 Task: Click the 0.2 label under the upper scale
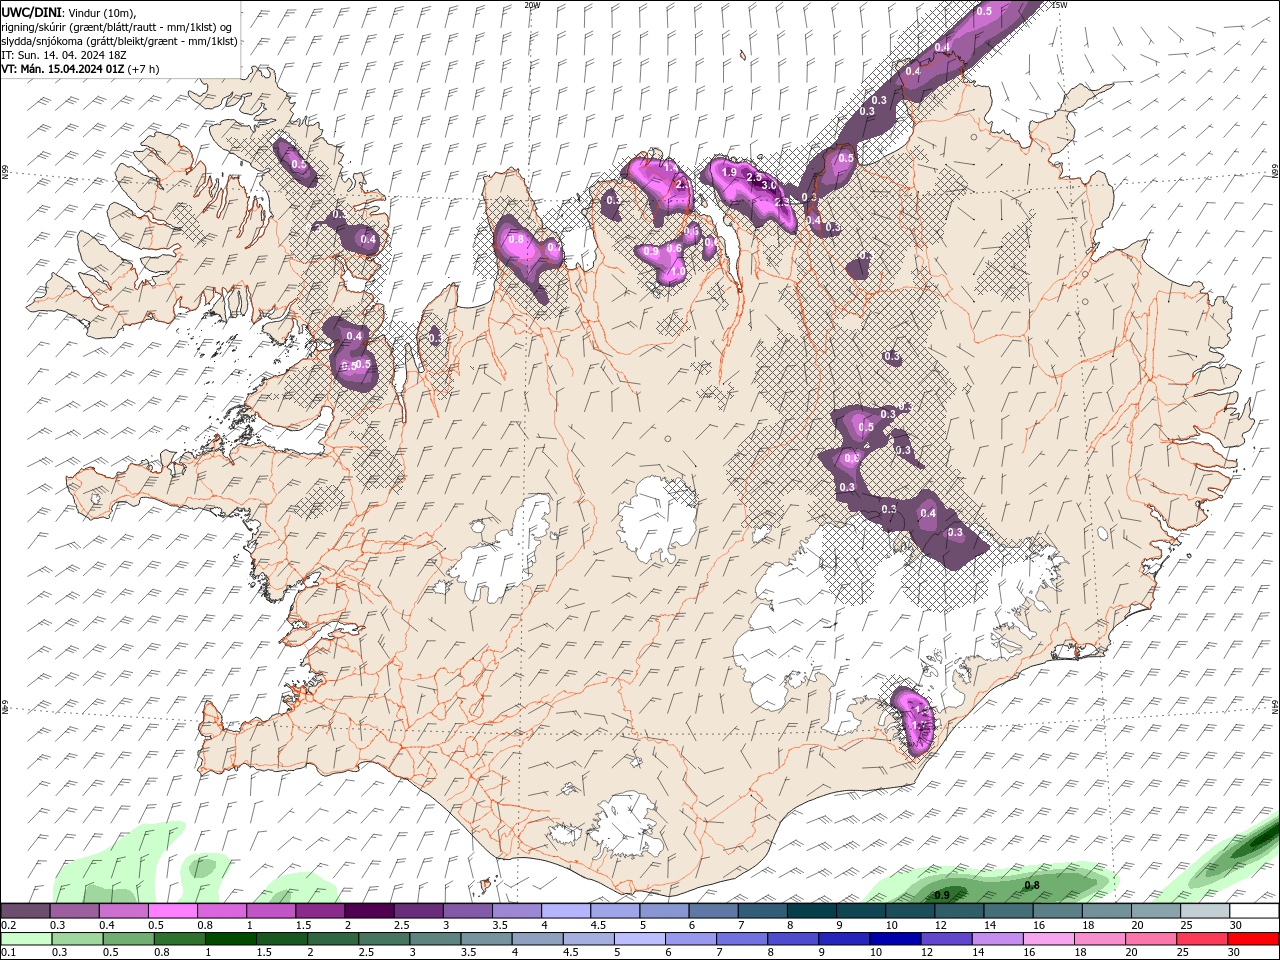[8, 925]
